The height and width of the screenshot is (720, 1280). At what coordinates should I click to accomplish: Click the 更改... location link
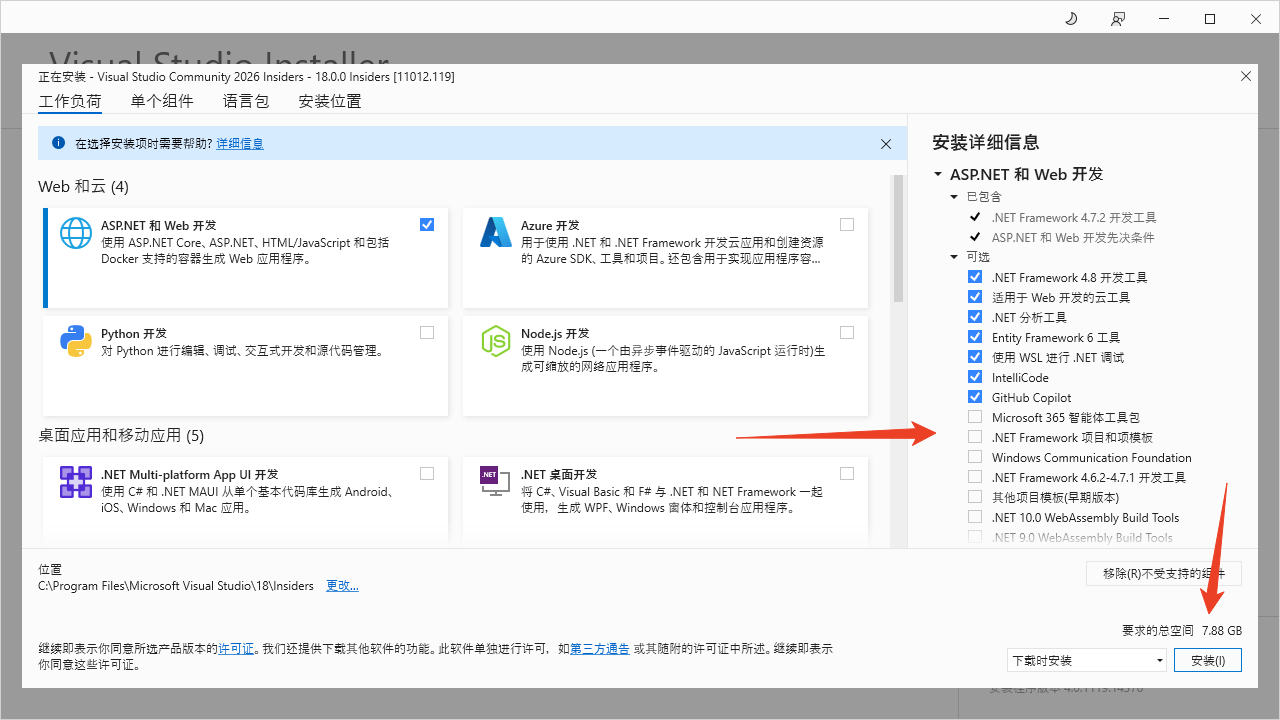(342, 586)
